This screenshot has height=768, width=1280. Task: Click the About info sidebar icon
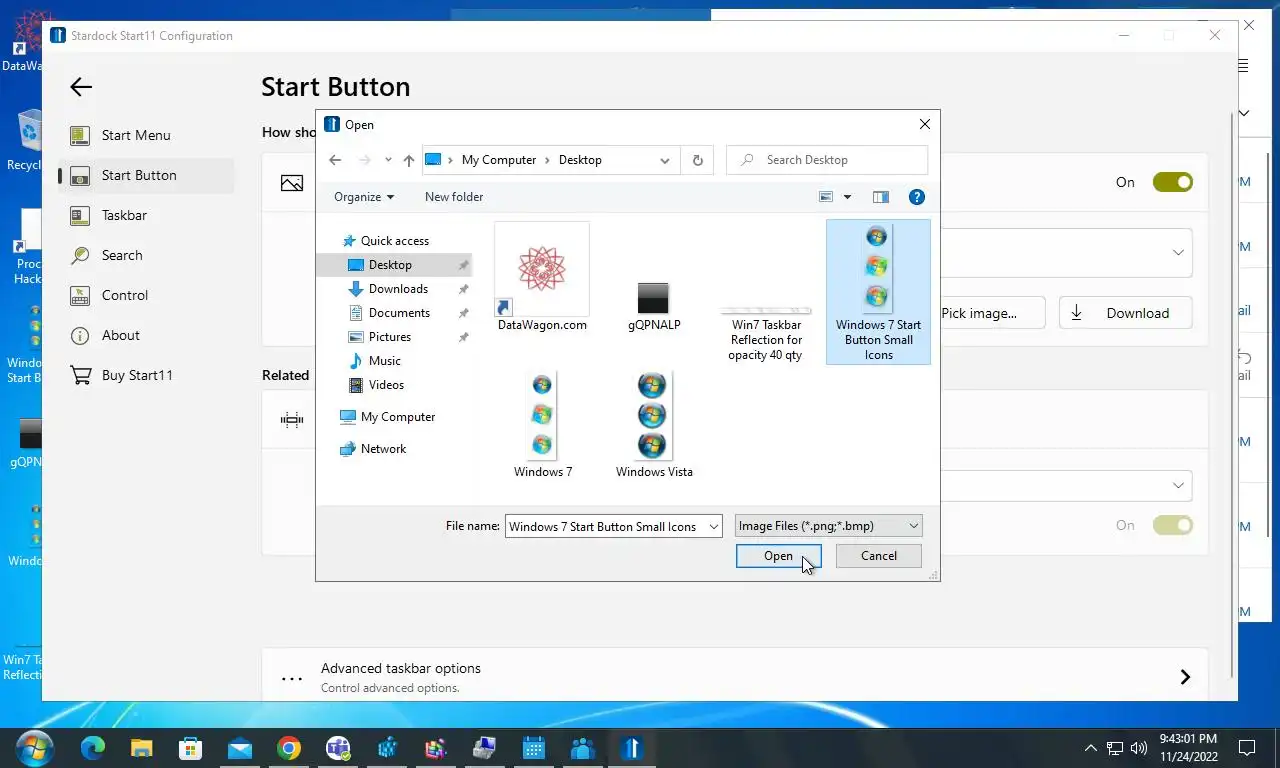[x=81, y=335]
